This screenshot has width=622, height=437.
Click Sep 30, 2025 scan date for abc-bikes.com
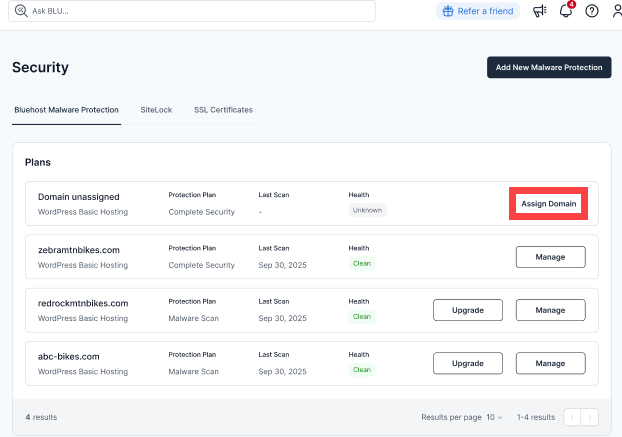pos(282,372)
